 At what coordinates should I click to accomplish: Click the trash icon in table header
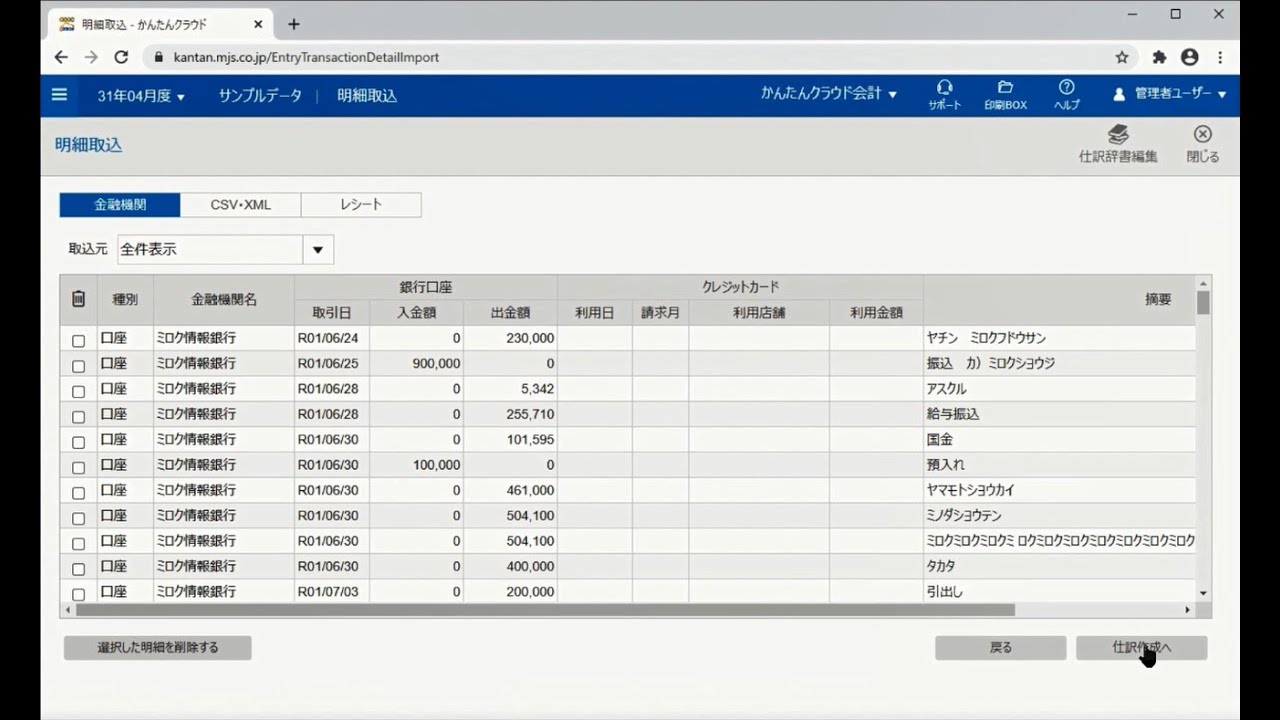79,299
